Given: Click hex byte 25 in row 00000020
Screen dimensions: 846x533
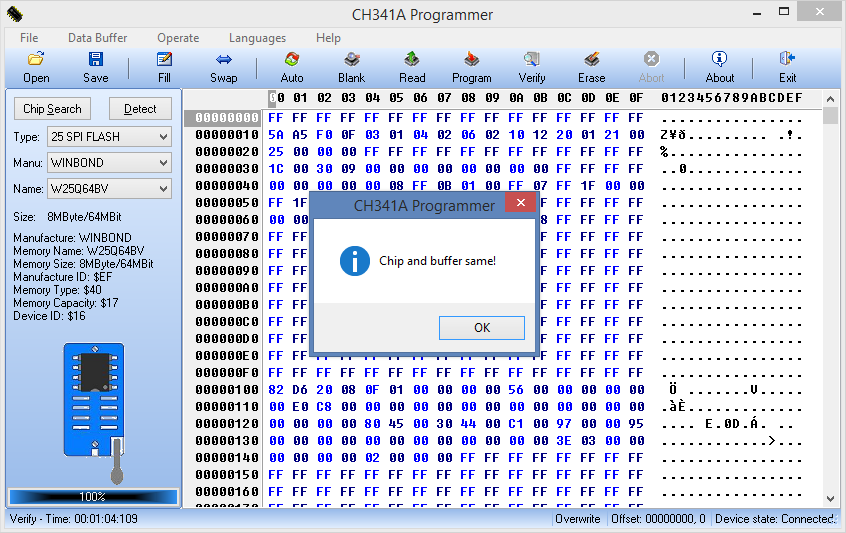Looking at the screenshot, I should pyautogui.click(x=276, y=152).
